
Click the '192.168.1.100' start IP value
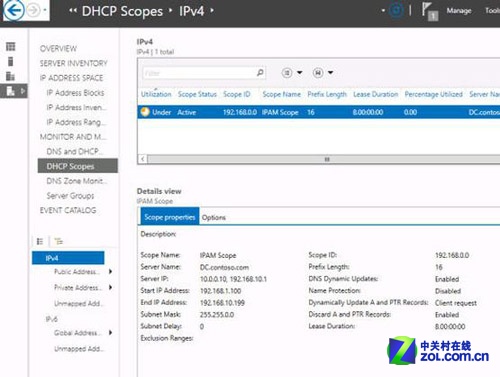pos(220,291)
